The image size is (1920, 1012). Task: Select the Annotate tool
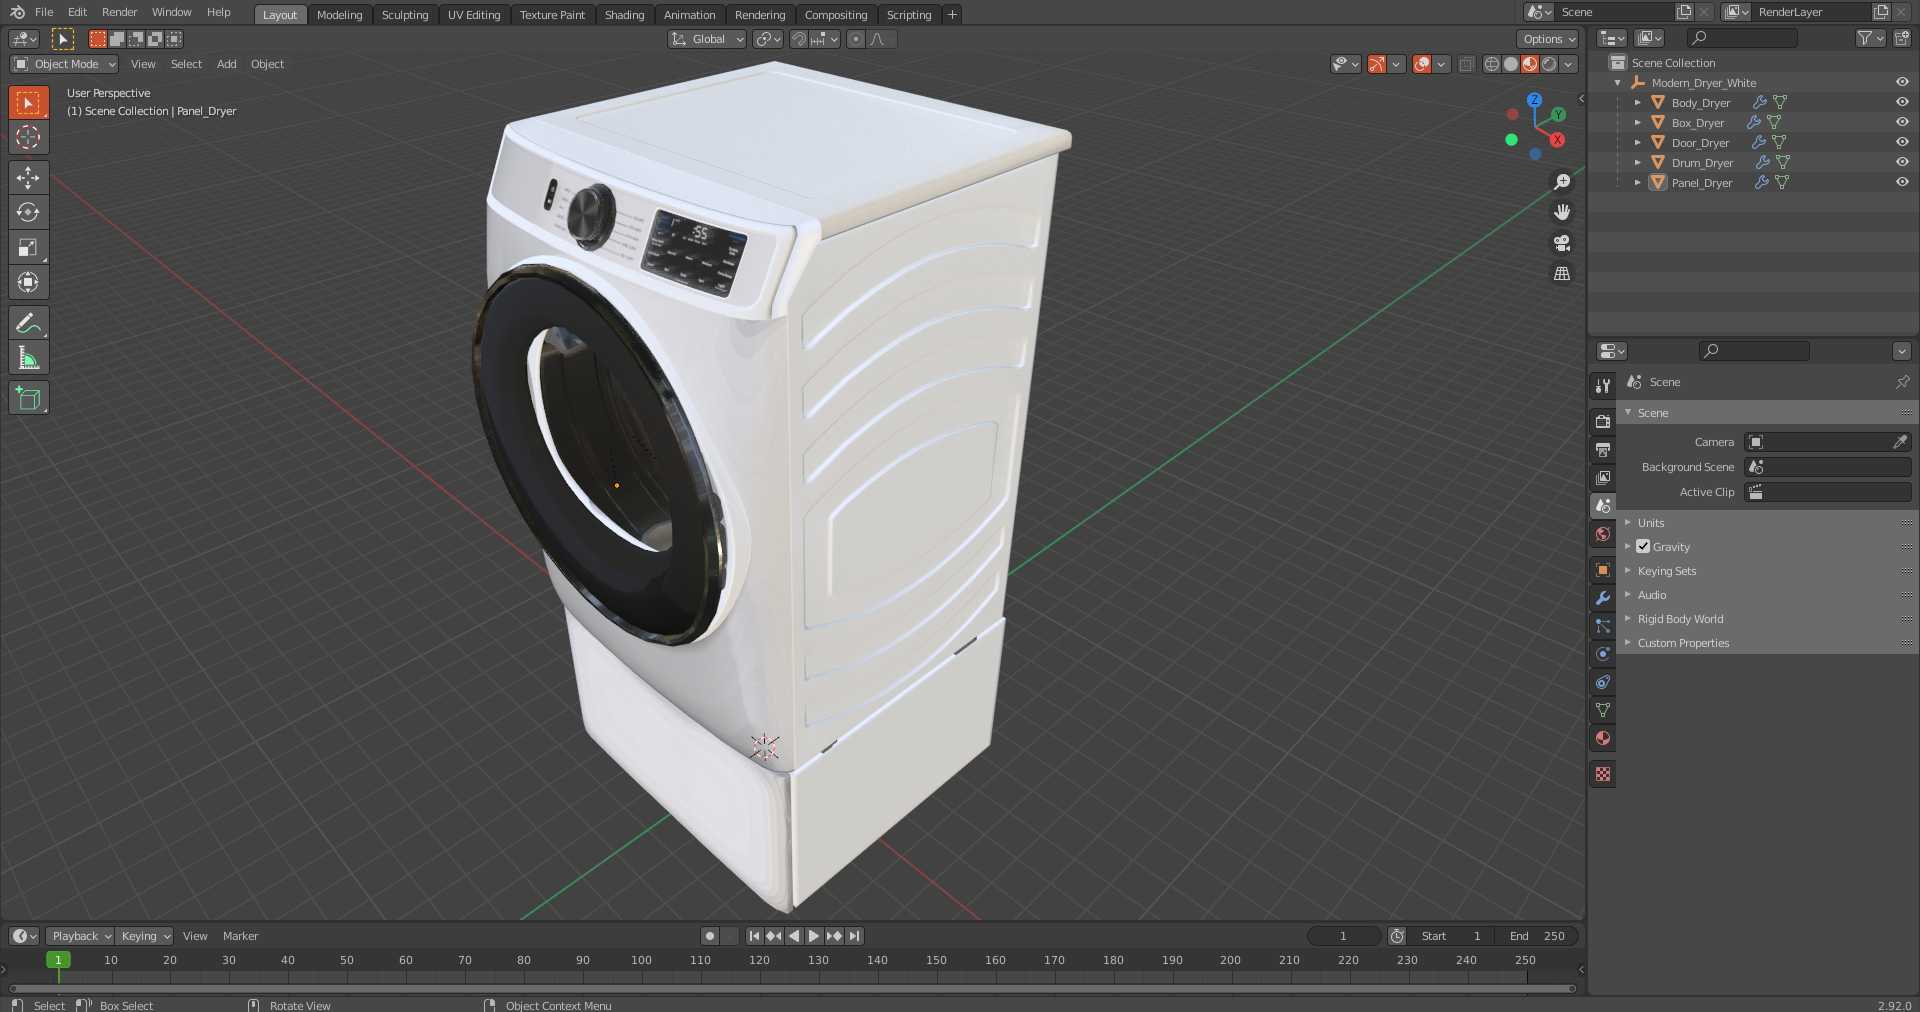(x=28, y=323)
